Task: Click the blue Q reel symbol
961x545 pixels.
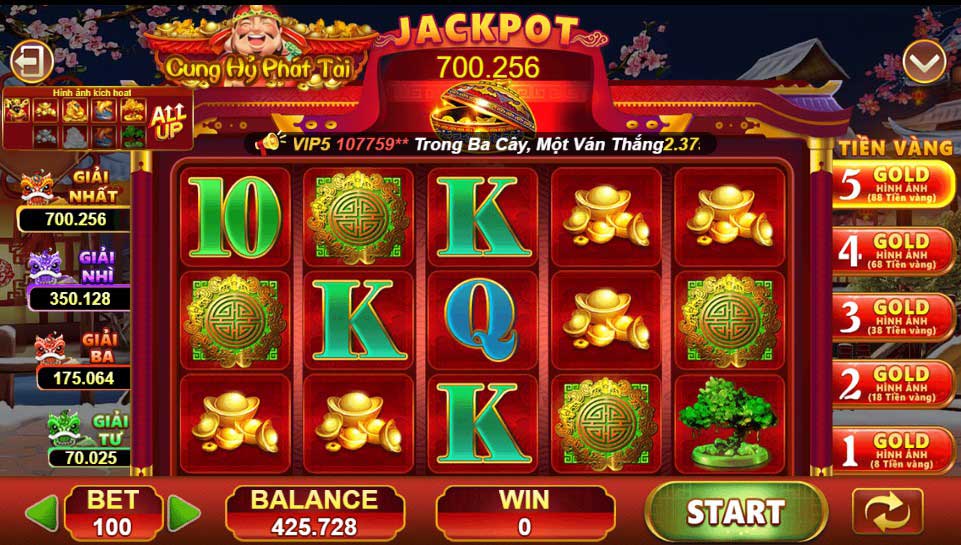Action: point(482,320)
